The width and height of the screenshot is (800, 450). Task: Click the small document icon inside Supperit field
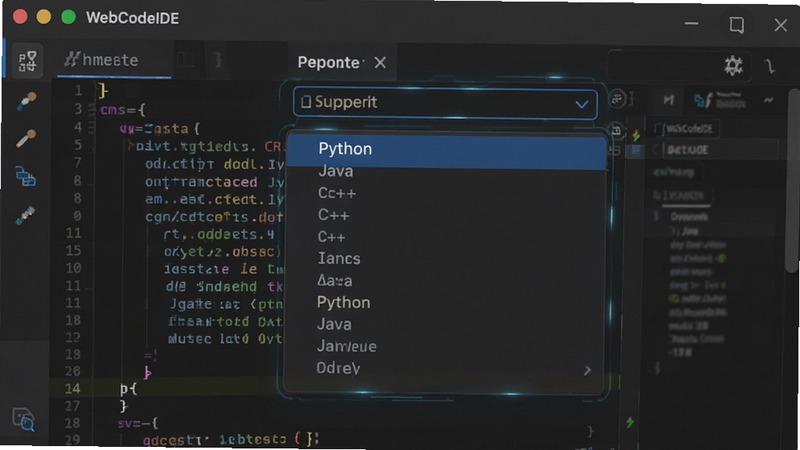pyautogui.click(x=306, y=102)
